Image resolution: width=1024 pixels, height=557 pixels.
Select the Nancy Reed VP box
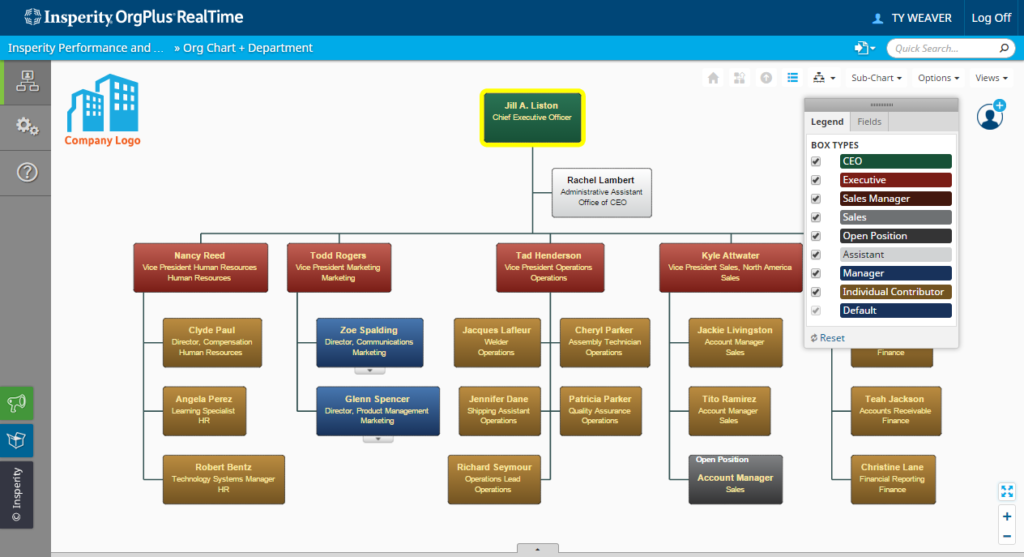pyautogui.click(x=200, y=267)
